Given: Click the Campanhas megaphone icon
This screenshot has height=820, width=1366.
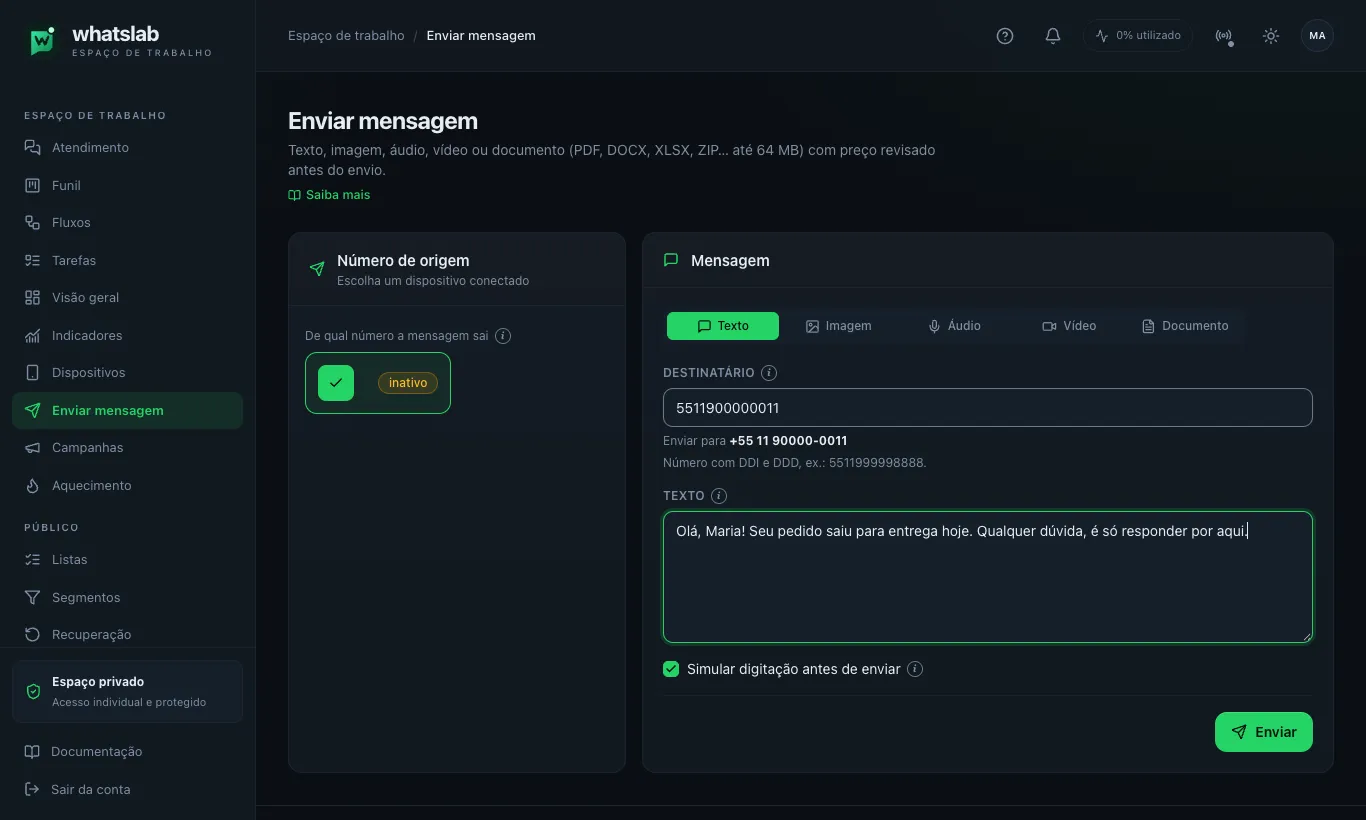Looking at the screenshot, I should [x=32, y=447].
